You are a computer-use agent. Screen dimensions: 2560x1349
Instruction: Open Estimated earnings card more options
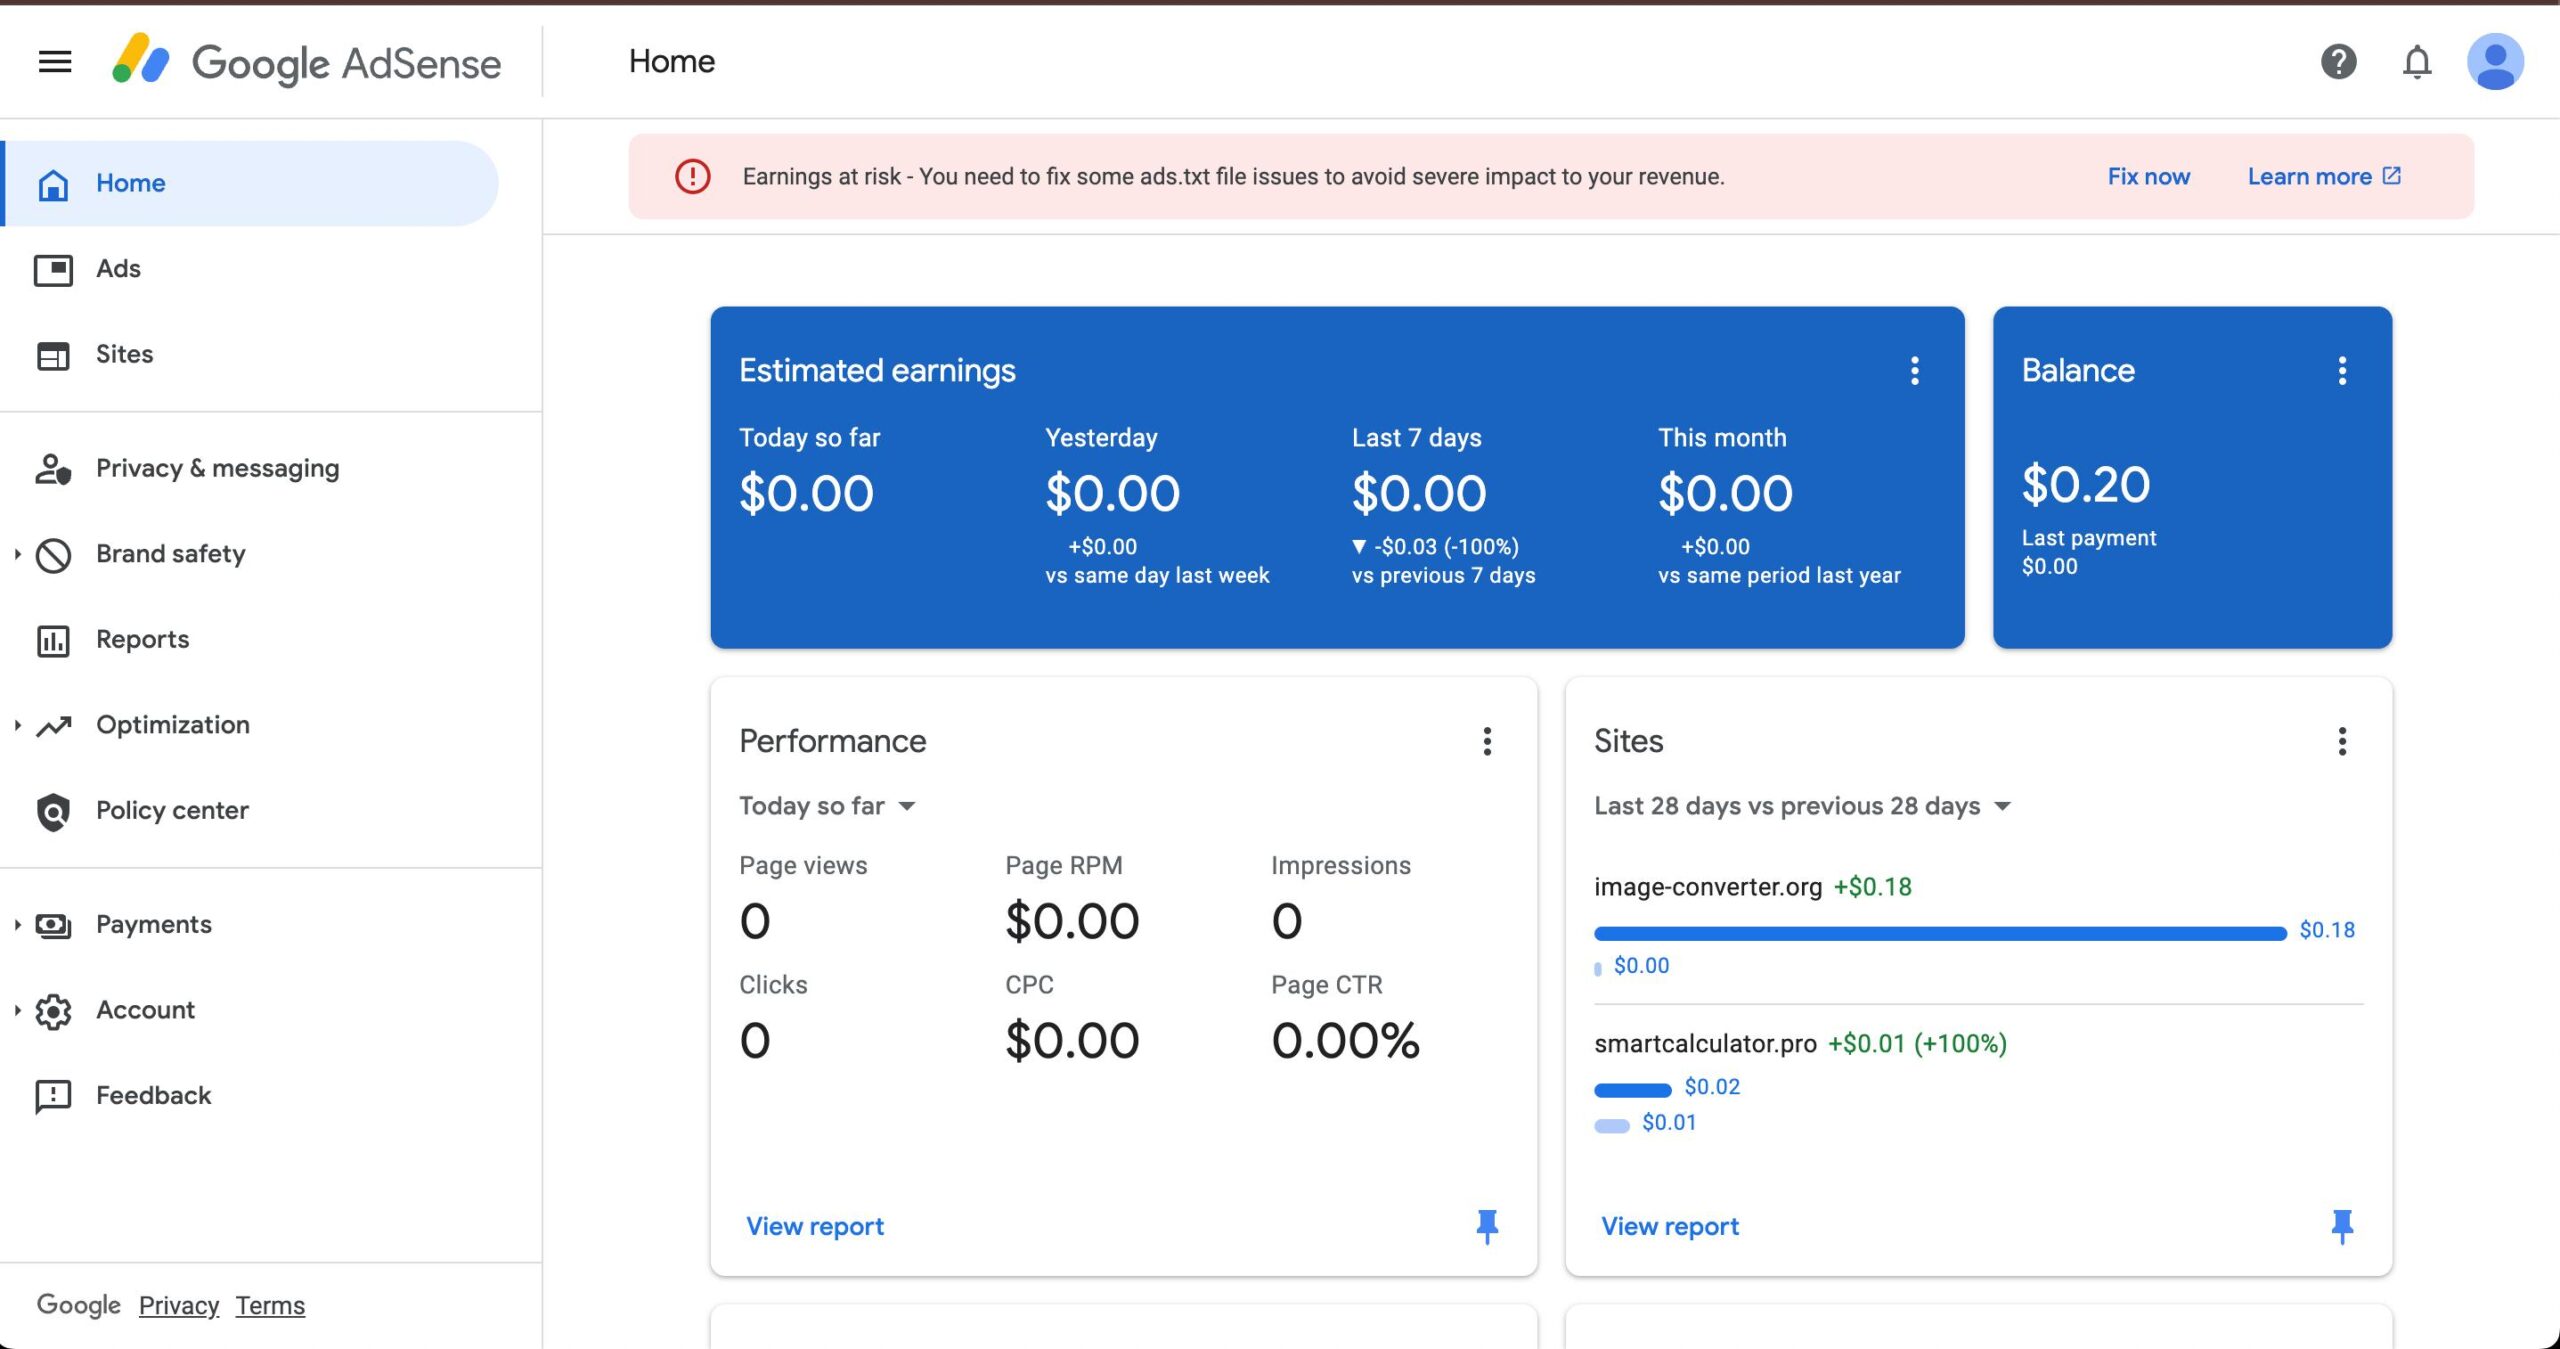pos(1914,371)
